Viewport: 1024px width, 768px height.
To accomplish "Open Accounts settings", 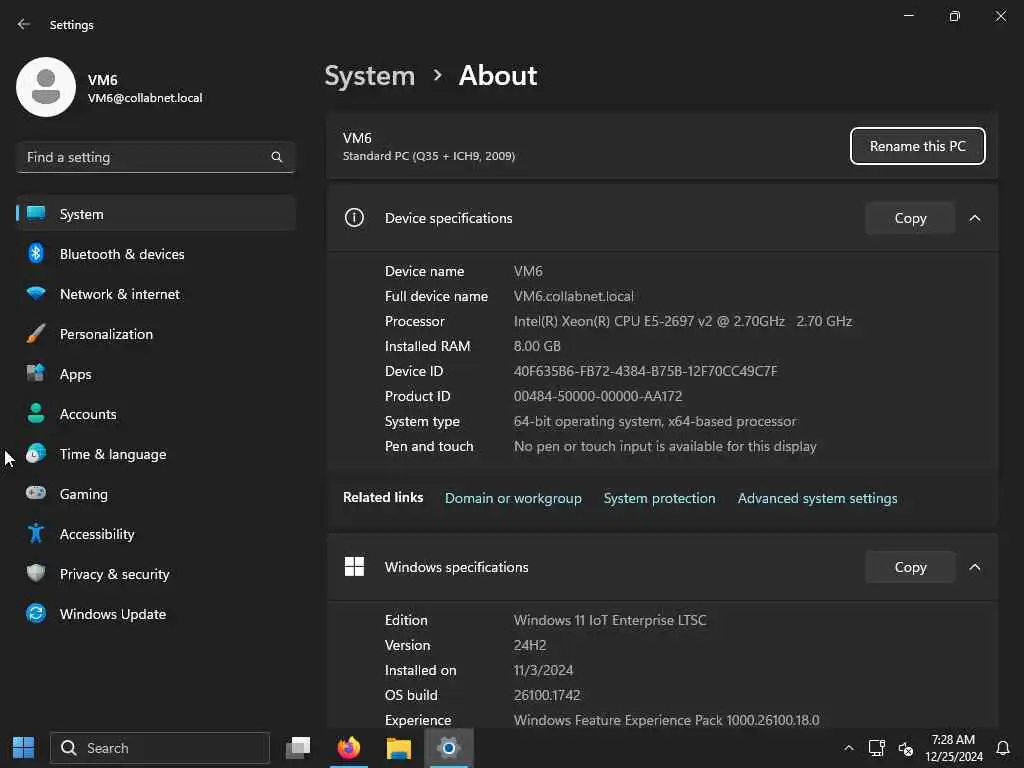I will pyautogui.click(x=156, y=413).
